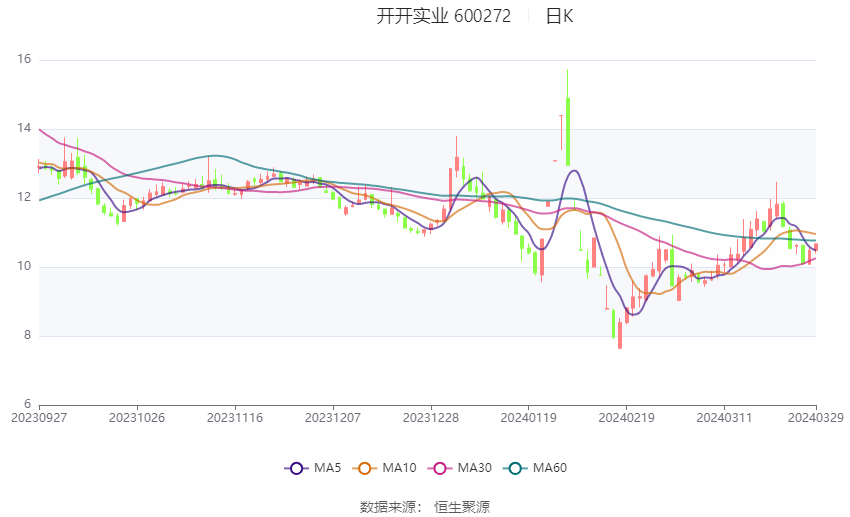The width and height of the screenshot is (850, 517).
Task: Click the chart title 开开实业 600272
Action: (x=443, y=16)
